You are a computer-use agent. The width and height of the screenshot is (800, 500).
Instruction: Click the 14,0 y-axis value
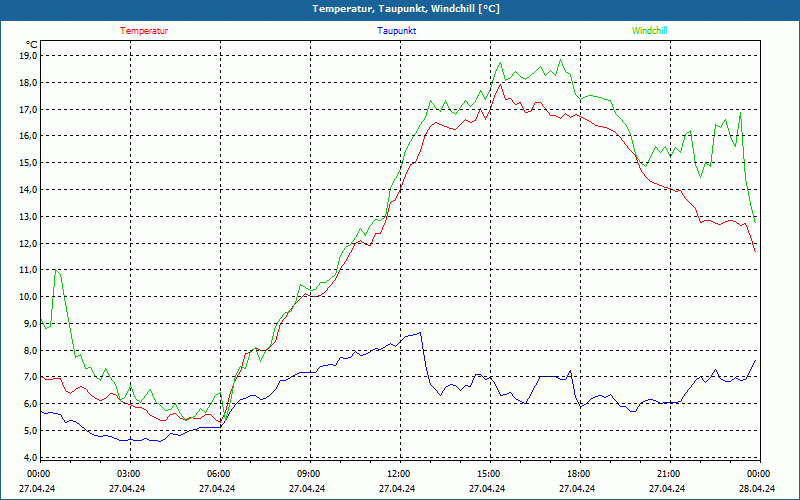pos(29,189)
